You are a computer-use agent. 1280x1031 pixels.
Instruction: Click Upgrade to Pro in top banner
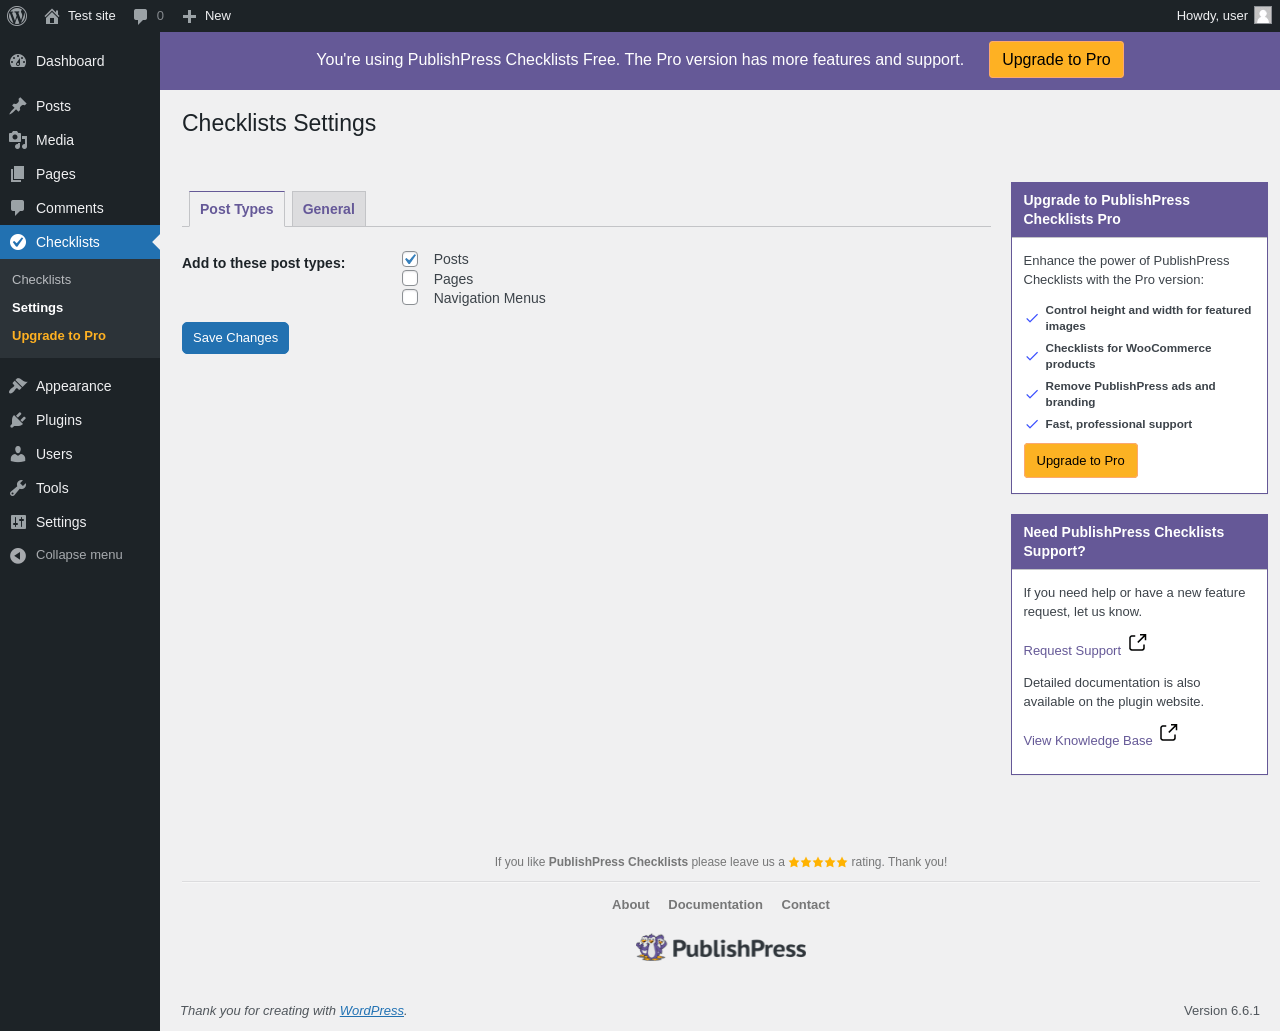tap(1056, 60)
